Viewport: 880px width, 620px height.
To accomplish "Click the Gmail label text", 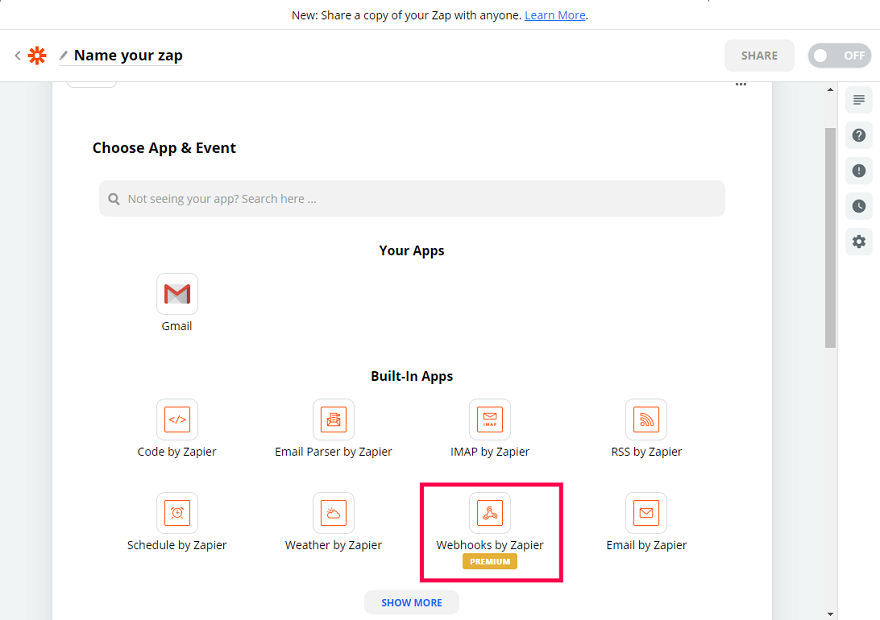I will coord(177,326).
